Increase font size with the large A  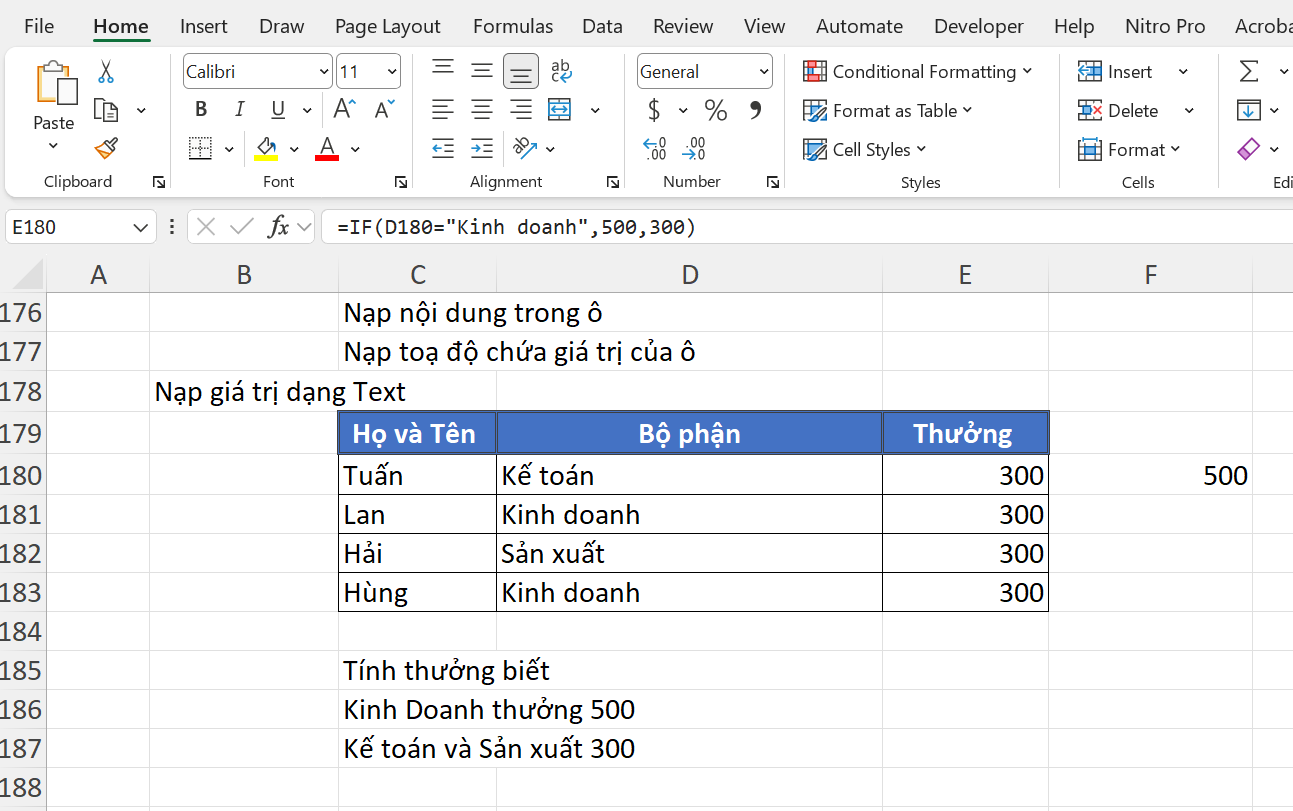coord(345,109)
